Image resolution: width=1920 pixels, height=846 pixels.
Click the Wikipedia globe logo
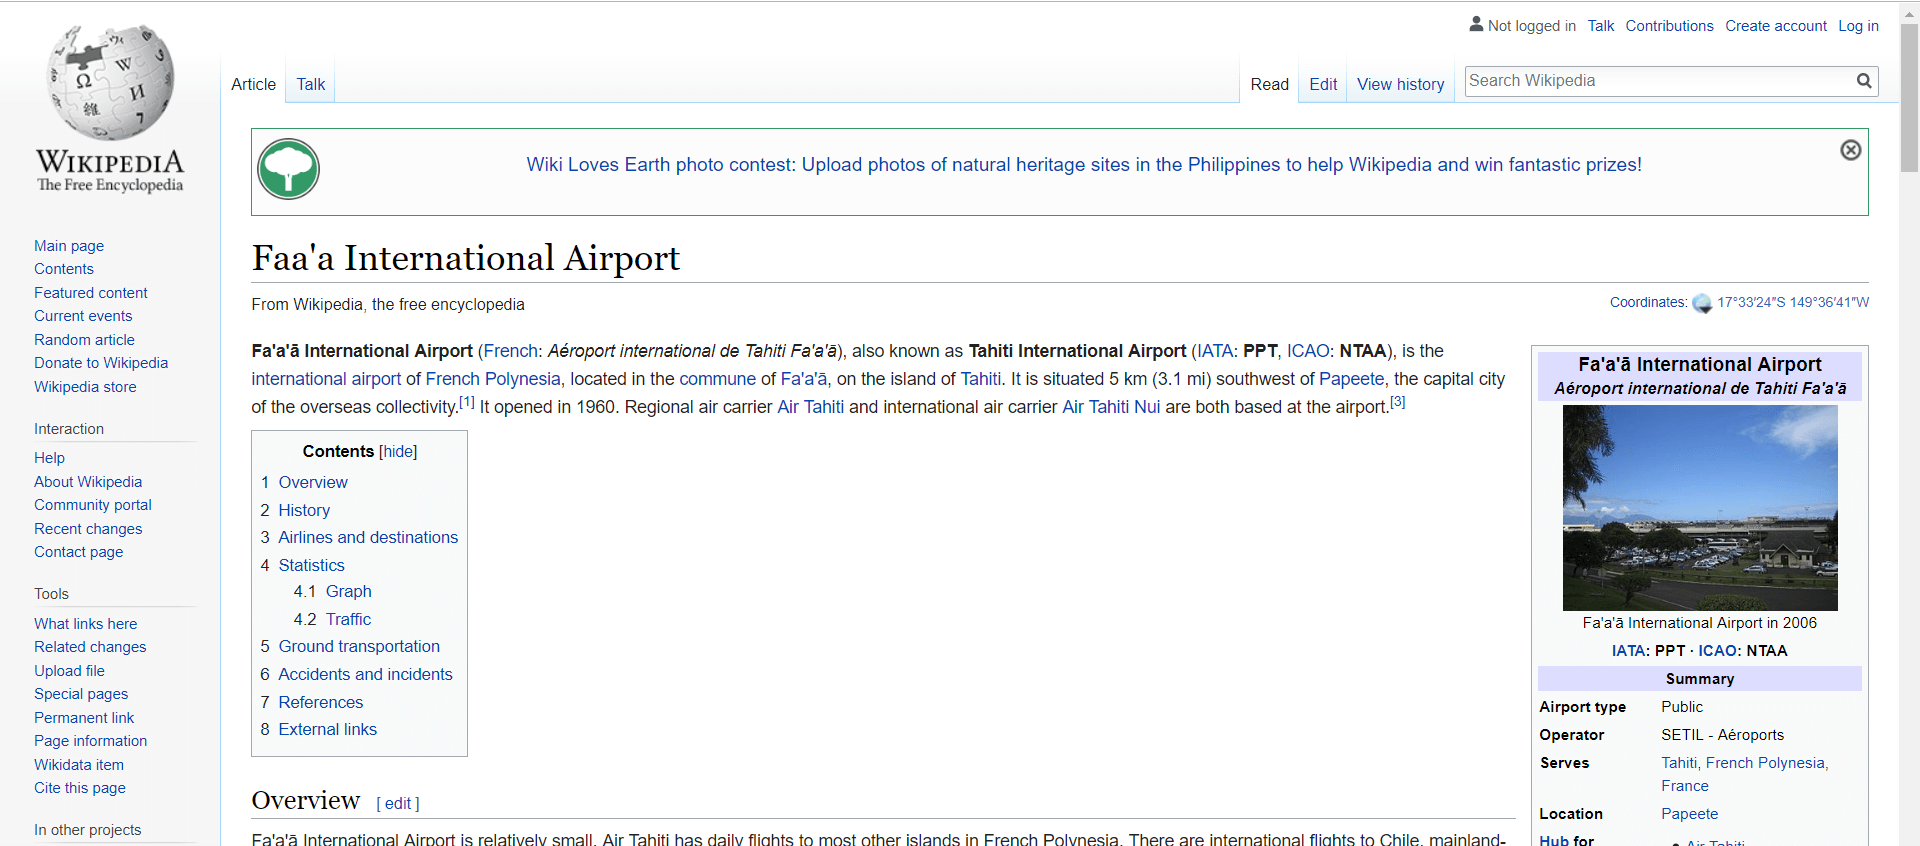tap(110, 82)
